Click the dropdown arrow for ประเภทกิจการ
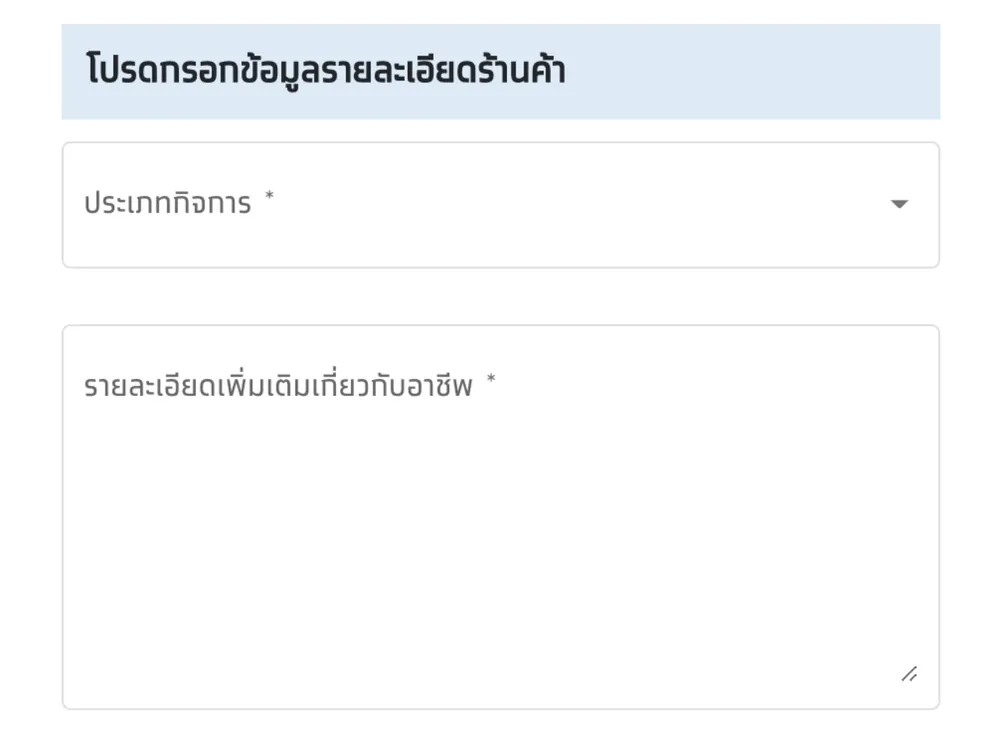Screen dimensions: 1000x744 click(899, 204)
